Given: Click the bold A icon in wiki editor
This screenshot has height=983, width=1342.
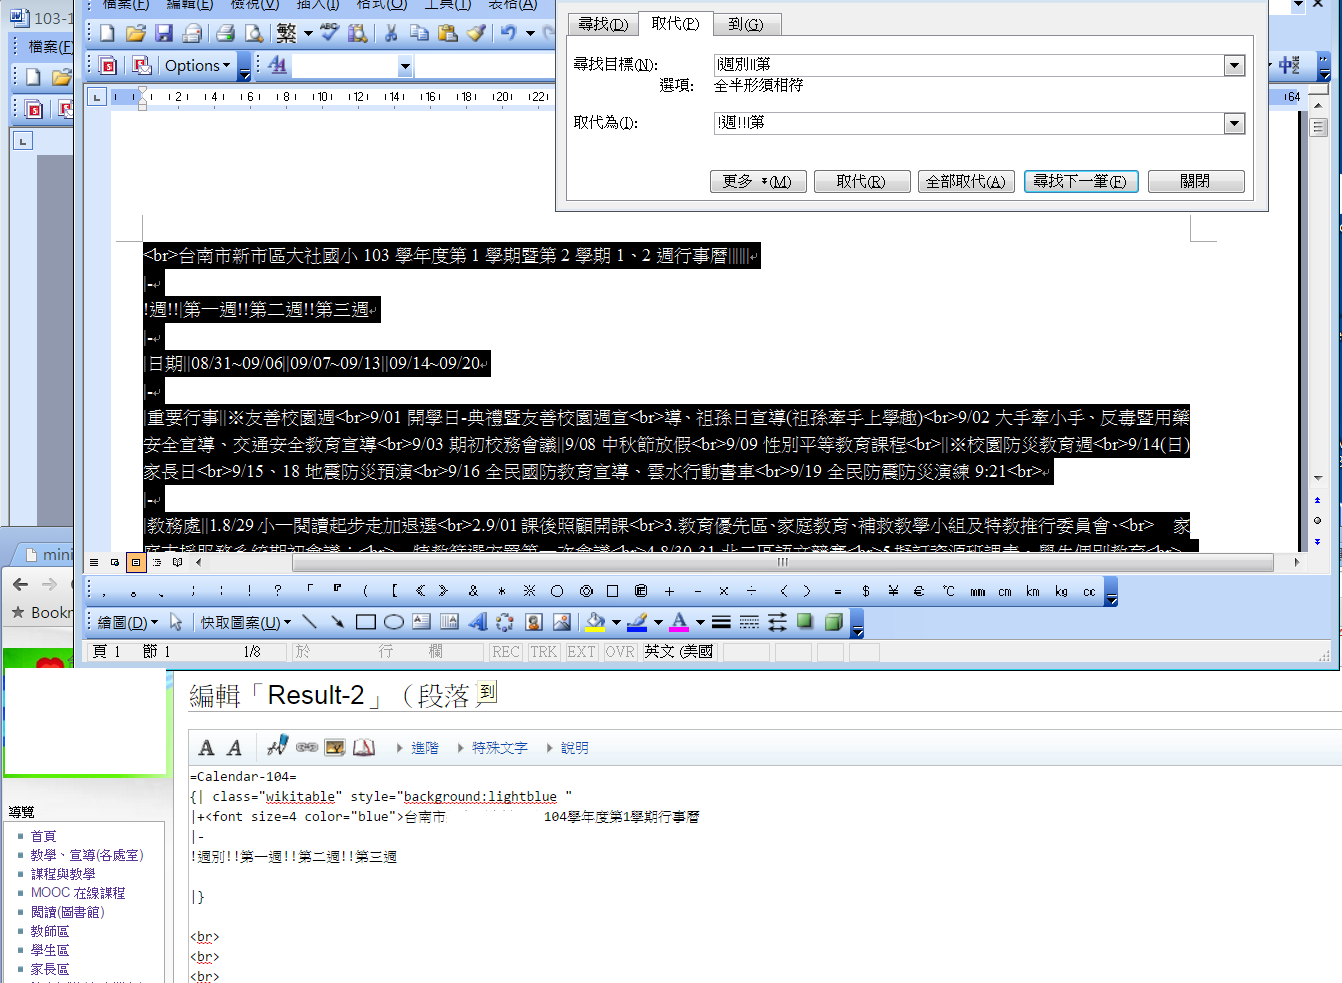Looking at the screenshot, I should tap(206, 747).
